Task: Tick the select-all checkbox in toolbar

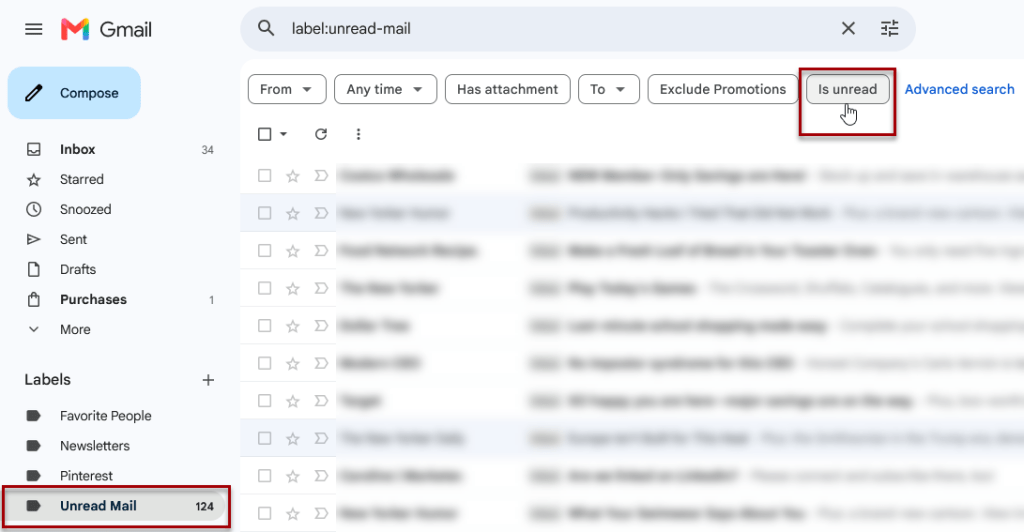Action: 264,134
